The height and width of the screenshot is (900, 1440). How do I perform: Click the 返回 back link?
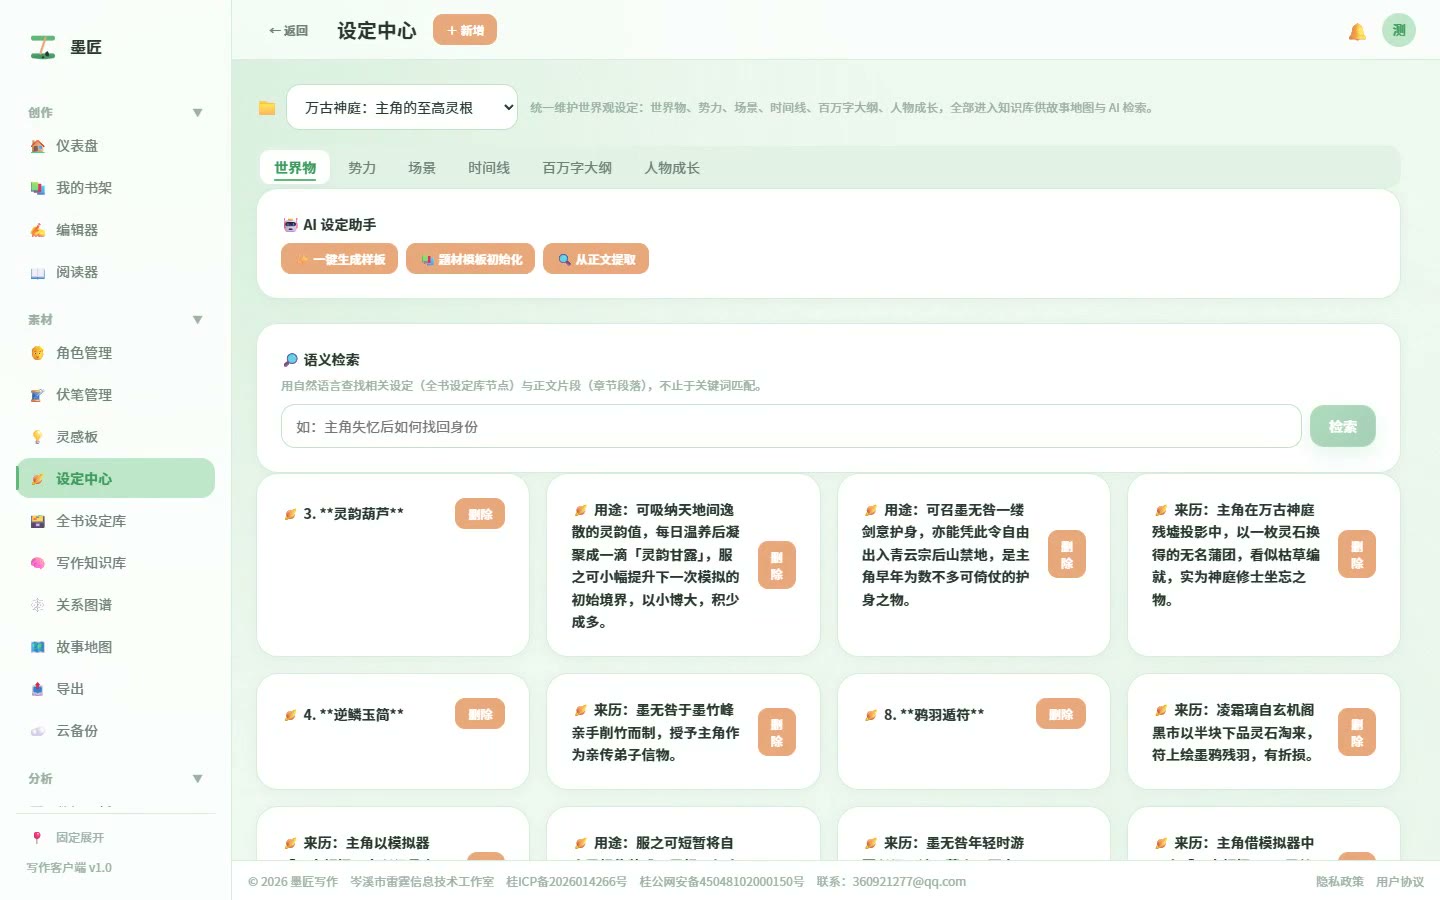(288, 31)
